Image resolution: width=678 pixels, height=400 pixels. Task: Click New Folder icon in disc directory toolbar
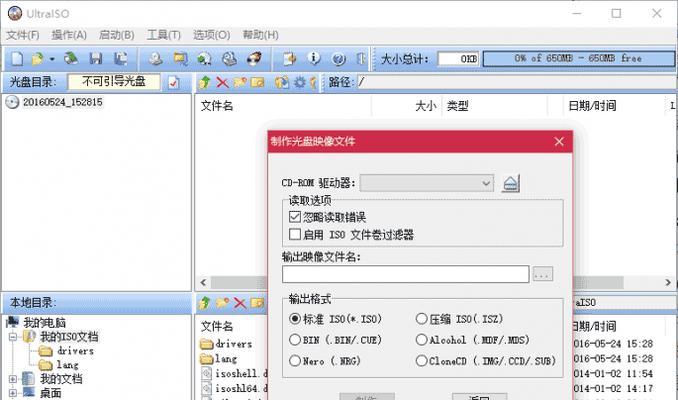240,82
